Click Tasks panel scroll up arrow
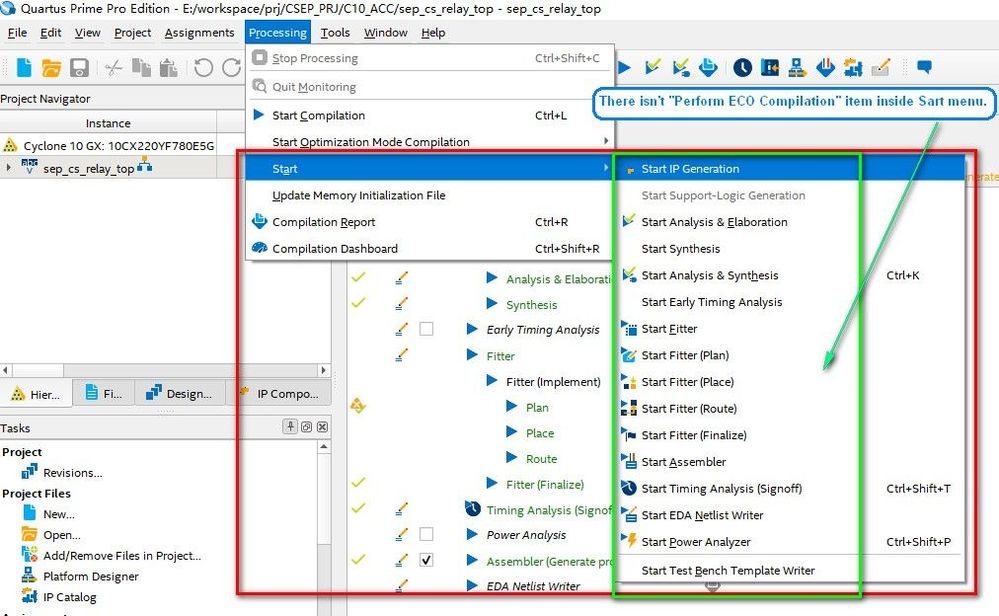Viewport: 999px width, 616px height. click(x=324, y=447)
